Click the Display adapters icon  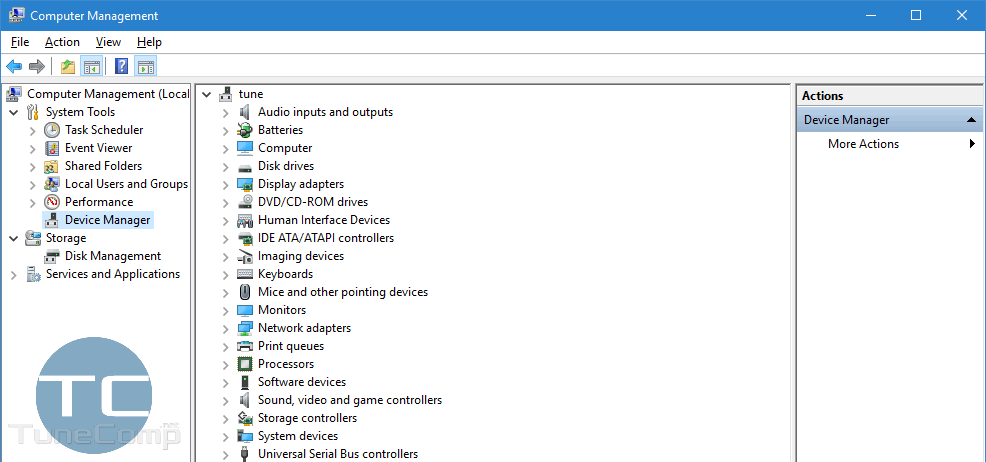pyautogui.click(x=245, y=184)
